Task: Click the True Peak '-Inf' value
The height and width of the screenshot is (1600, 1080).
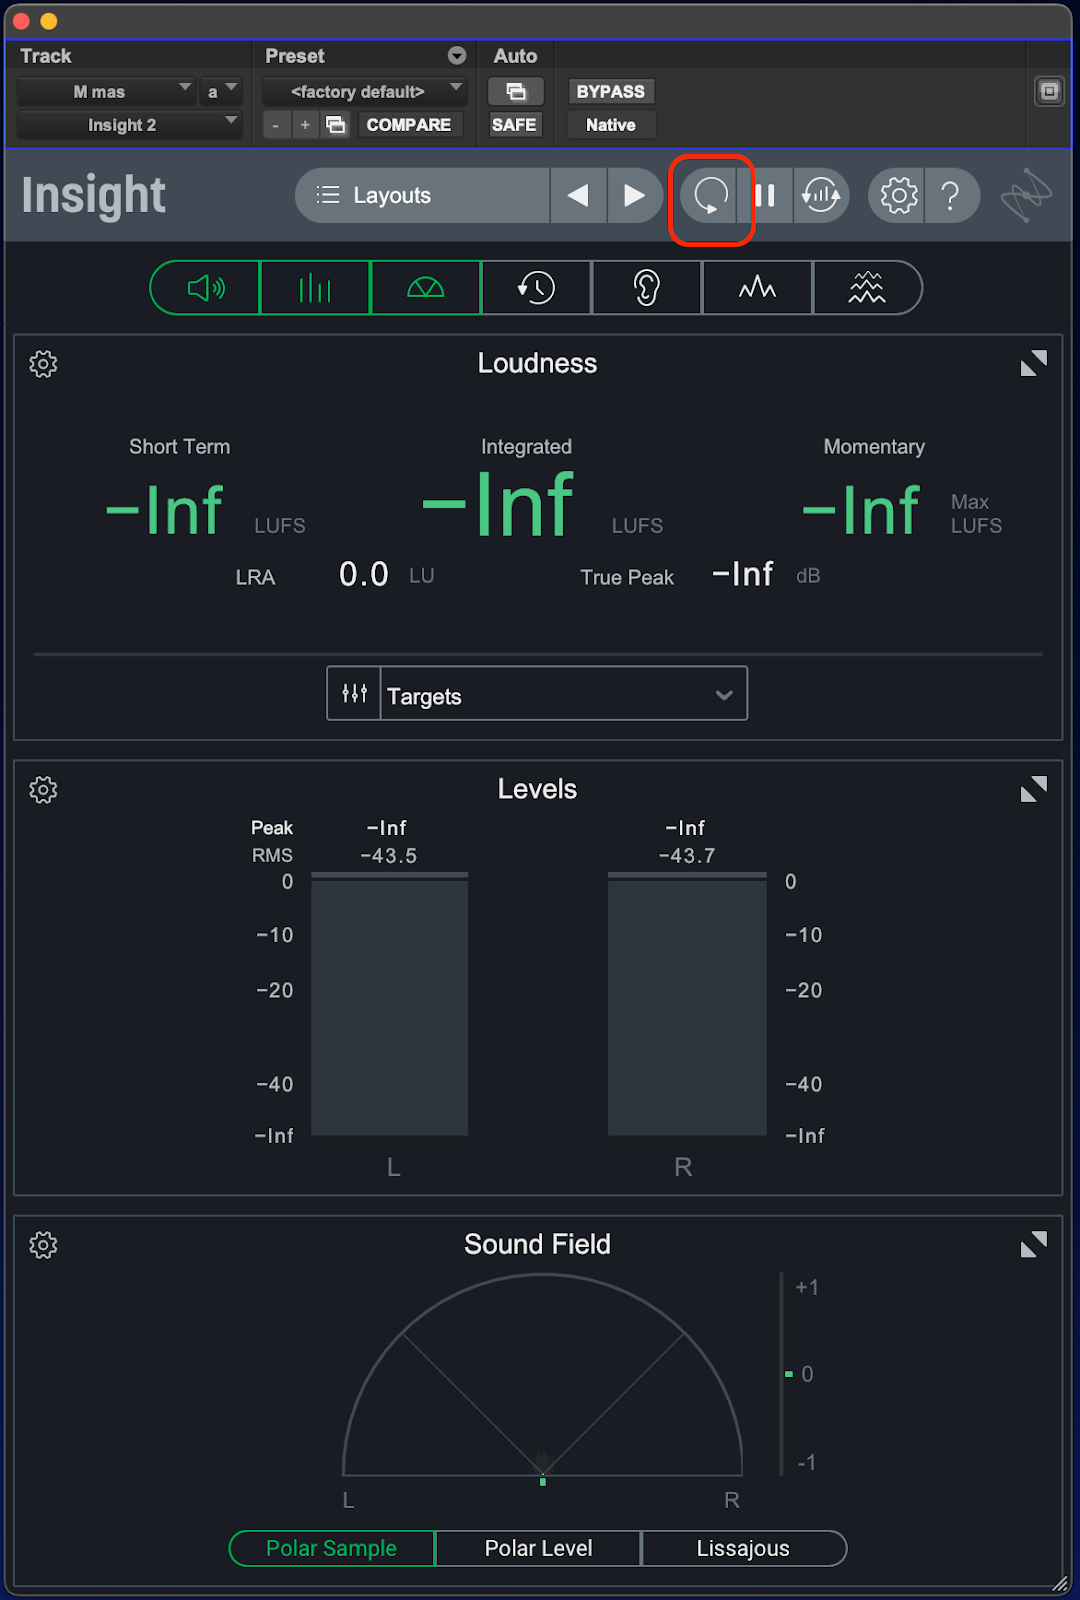Action: pos(743,575)
